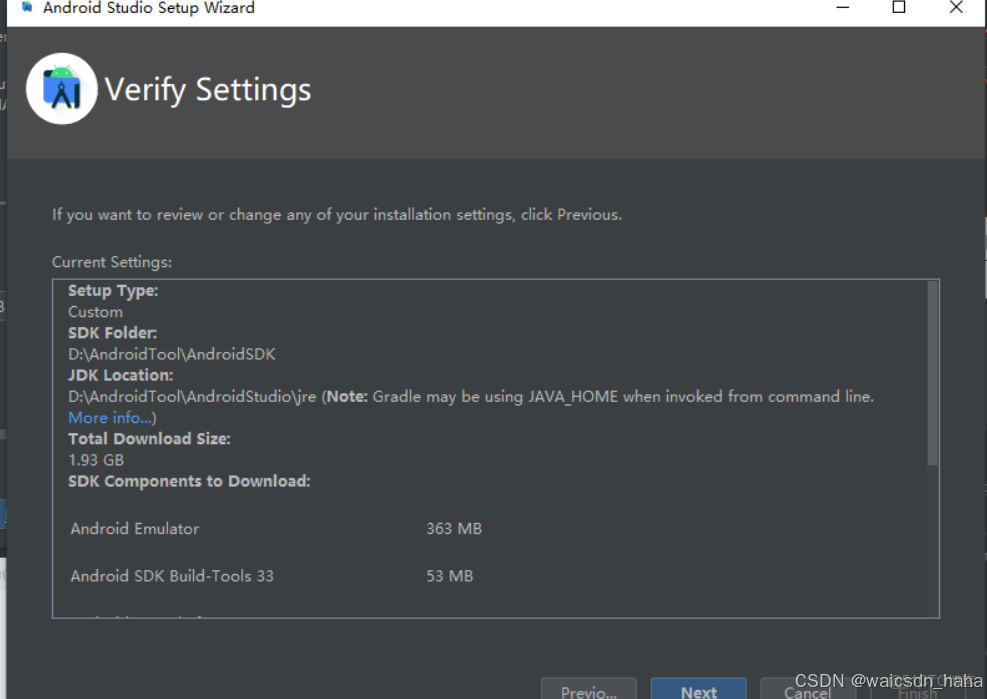
Task: Click the Cancel button
Action: 808,690
